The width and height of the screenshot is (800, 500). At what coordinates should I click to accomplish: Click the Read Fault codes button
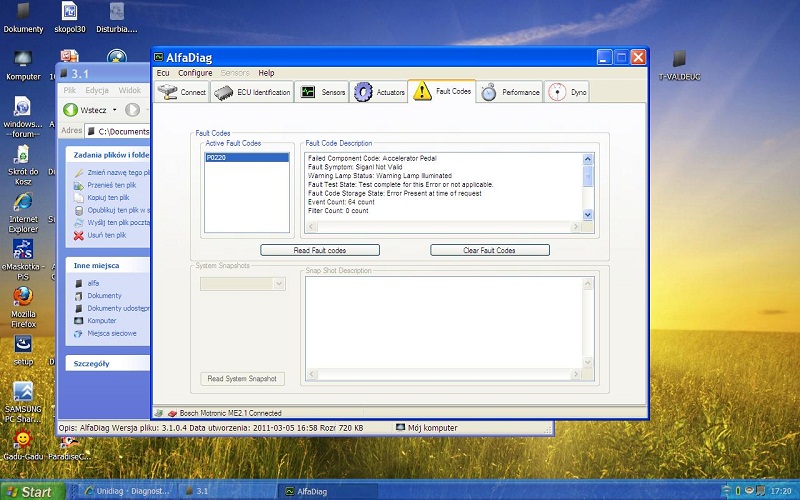pyautogui.click(x=320, y=250)
